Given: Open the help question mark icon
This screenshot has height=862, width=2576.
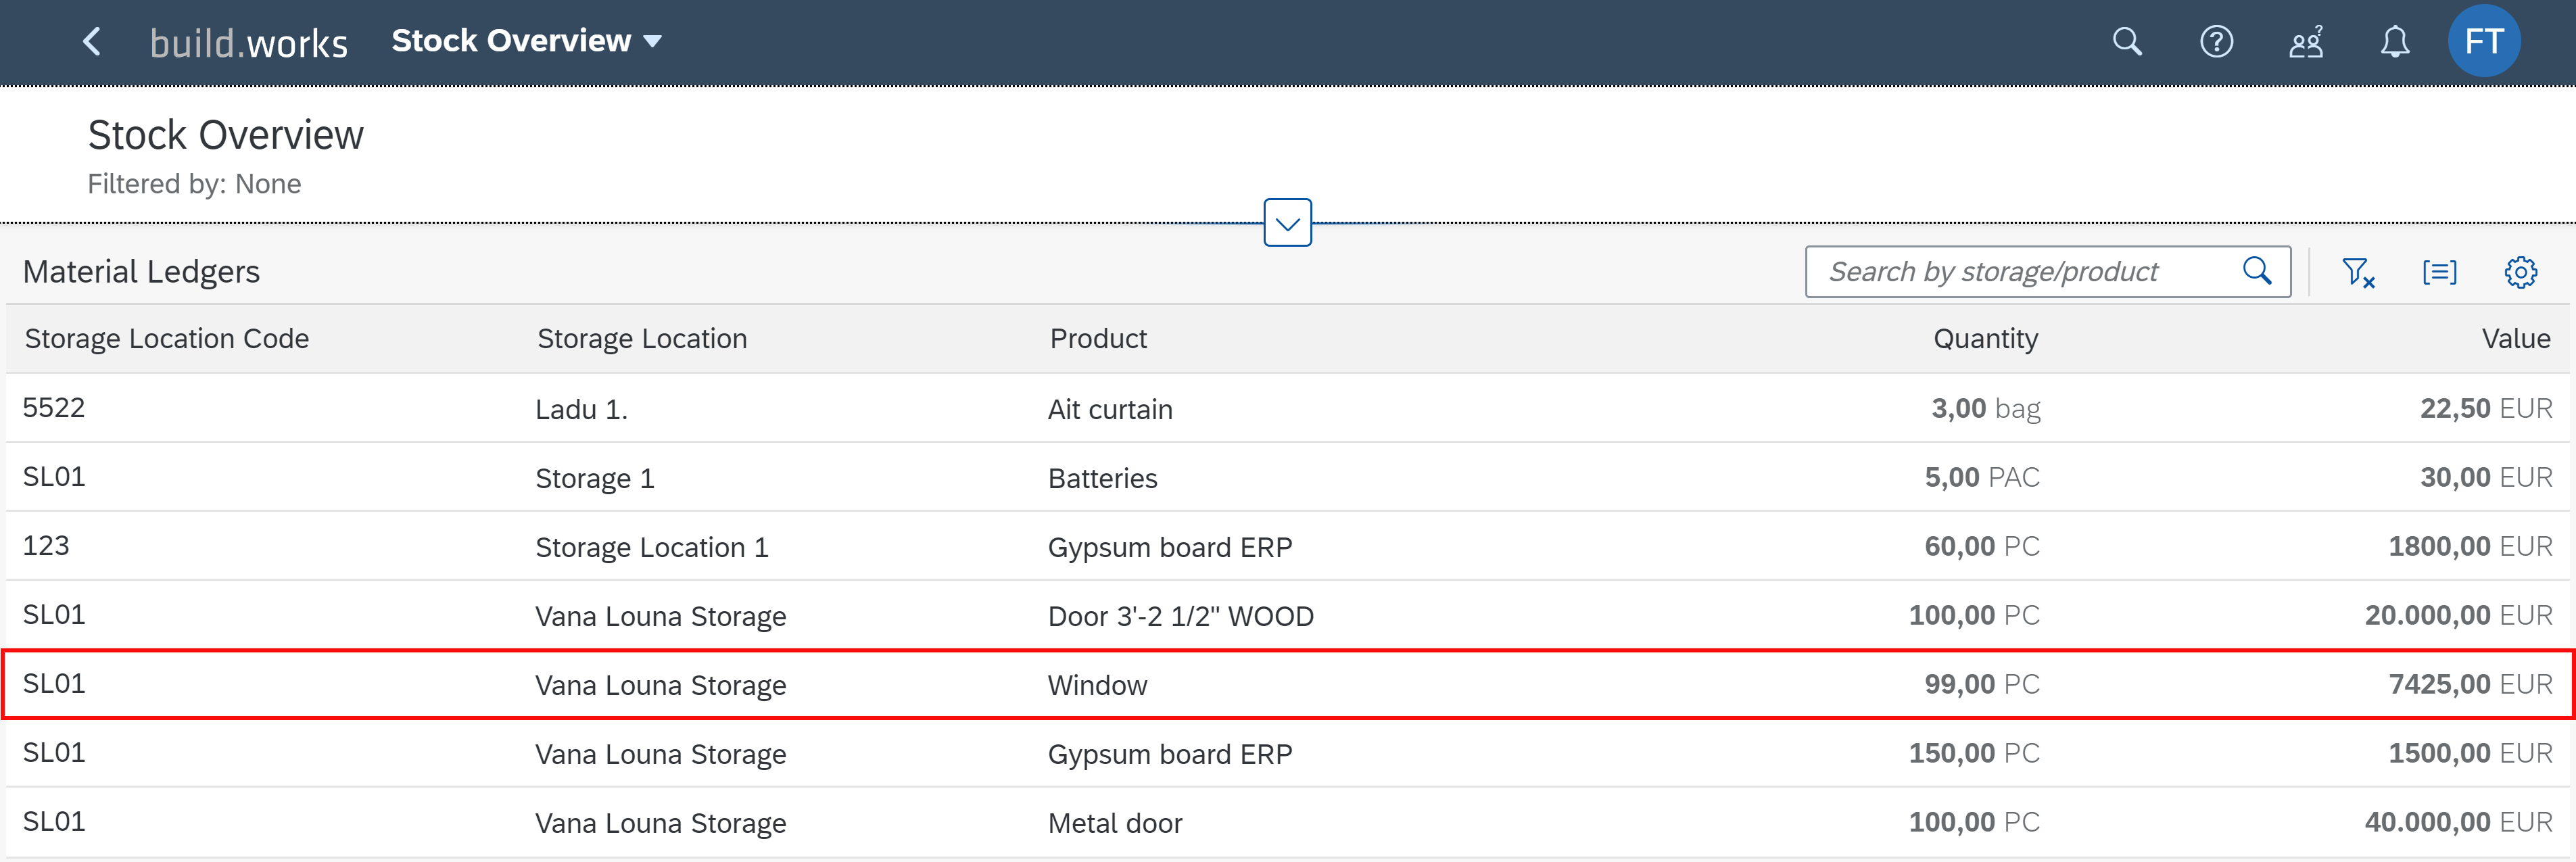Looking at the screenshot, I should tap(2216, 42).
